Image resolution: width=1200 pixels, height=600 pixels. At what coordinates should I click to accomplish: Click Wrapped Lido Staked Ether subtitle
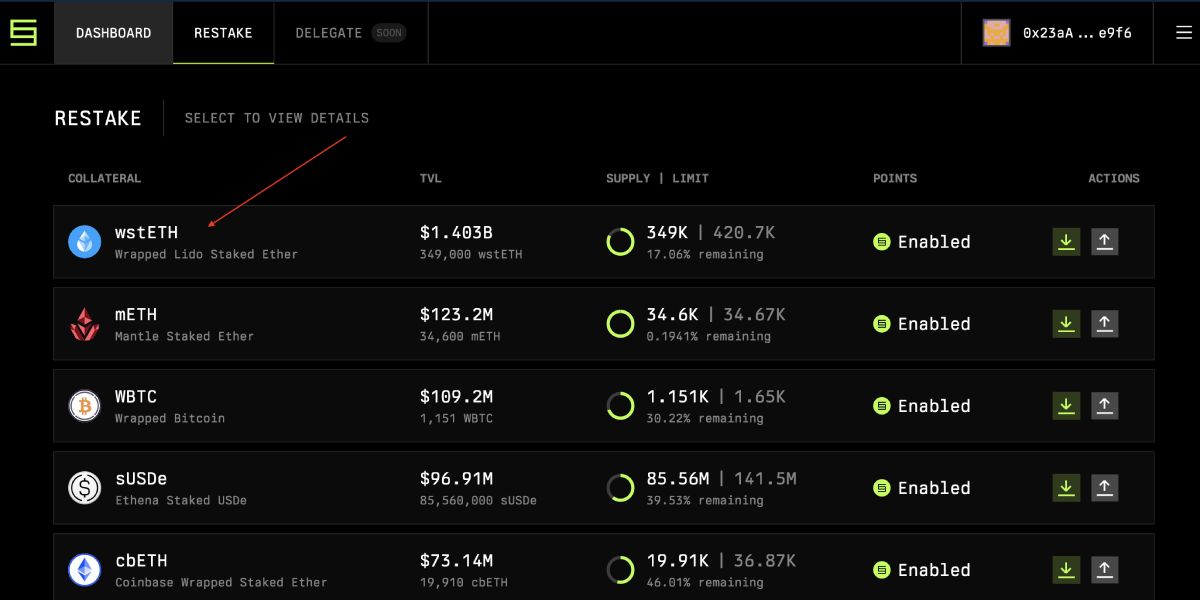pyautogui.click(x=206, y=254)
